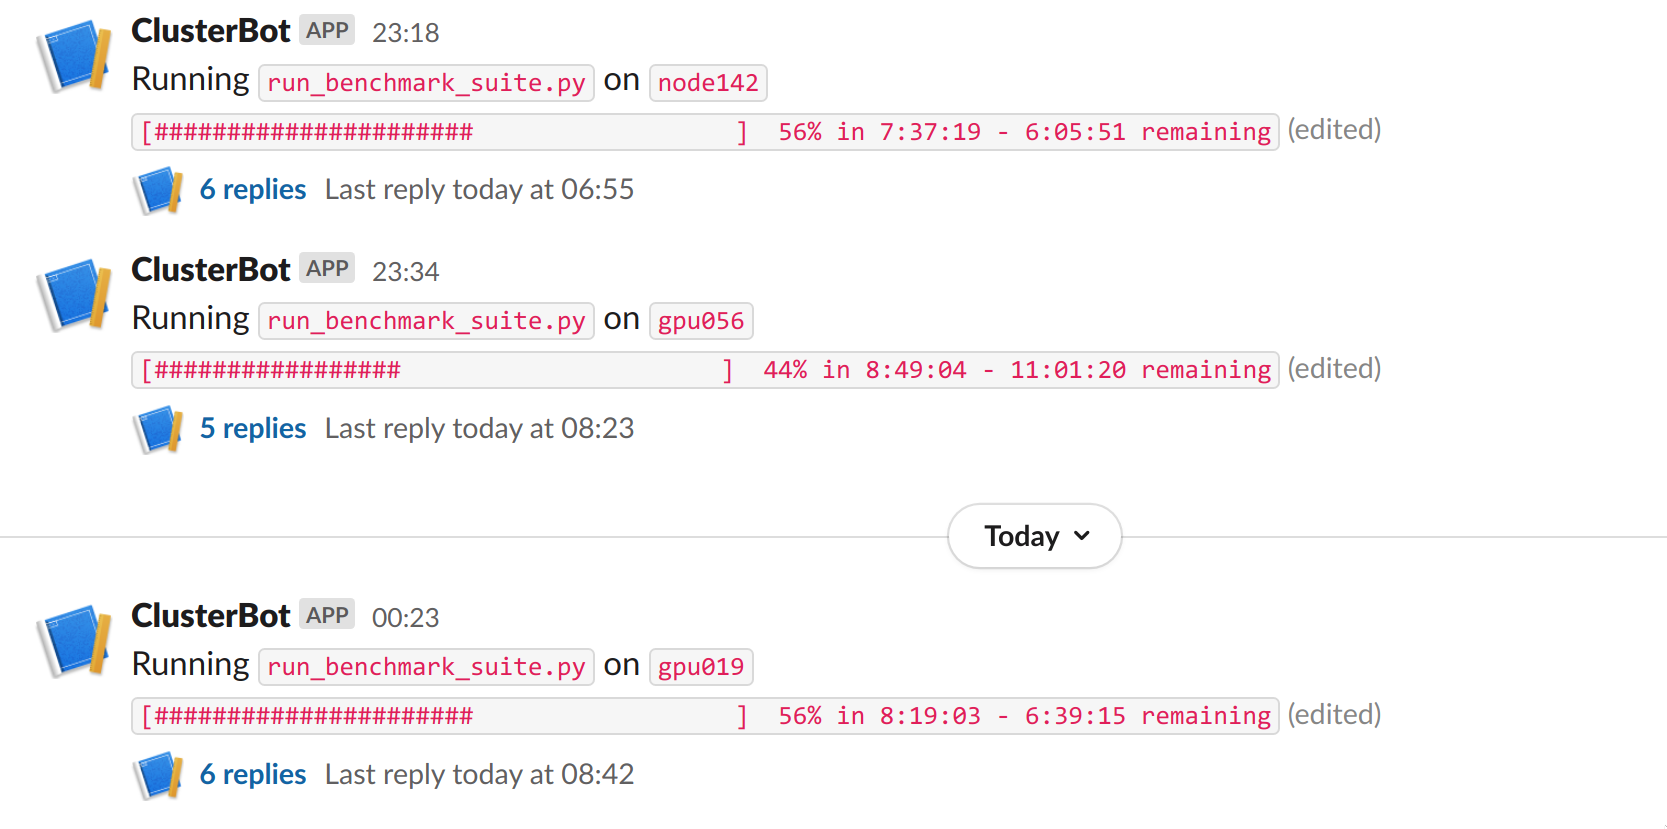Viewport: 1667px width, 829px height.
Task: Click the (edited) label on the gpu056 message
Action: (x=1334, y=368)
